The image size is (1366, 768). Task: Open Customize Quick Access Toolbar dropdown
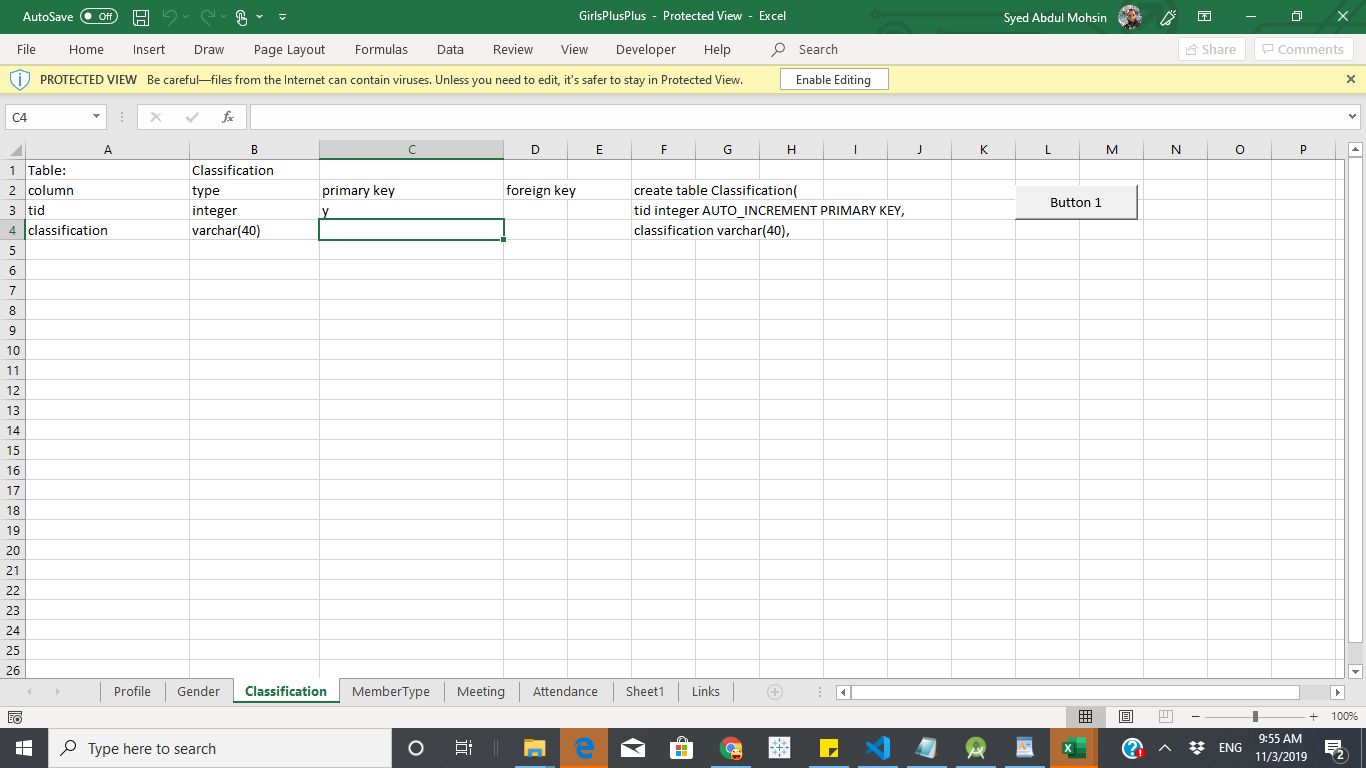282,17
